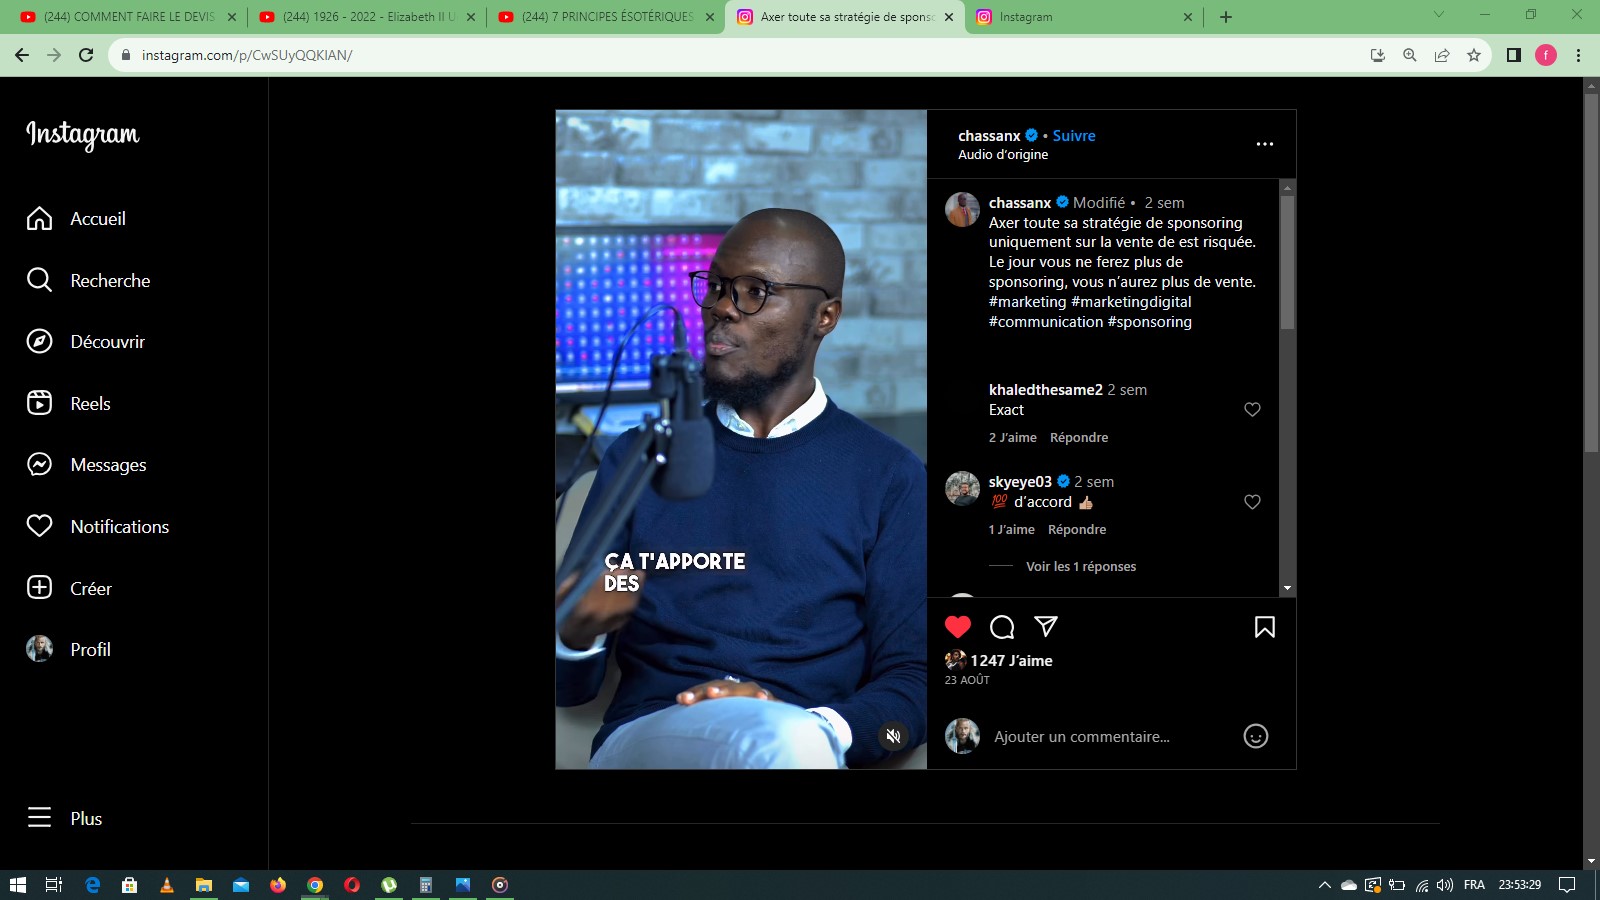Open the three-dot post options menu
This screenshot has width=1600, height=900.
point(1264,144)
